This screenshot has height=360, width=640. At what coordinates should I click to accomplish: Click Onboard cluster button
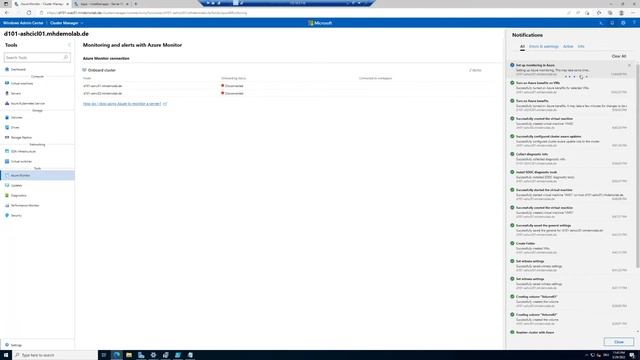pyautogui.click(x=99, y=70)
